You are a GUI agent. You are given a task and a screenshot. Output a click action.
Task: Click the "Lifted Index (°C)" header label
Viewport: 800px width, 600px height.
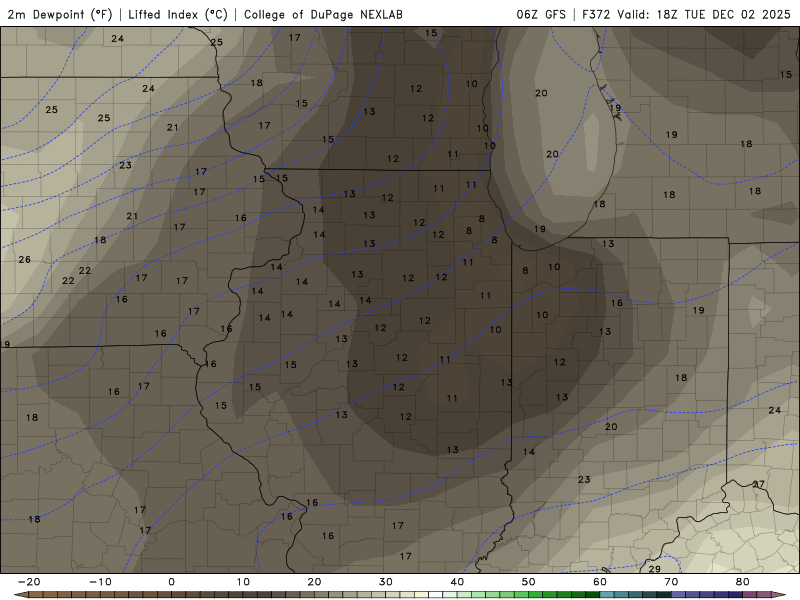tap(178, 14)
